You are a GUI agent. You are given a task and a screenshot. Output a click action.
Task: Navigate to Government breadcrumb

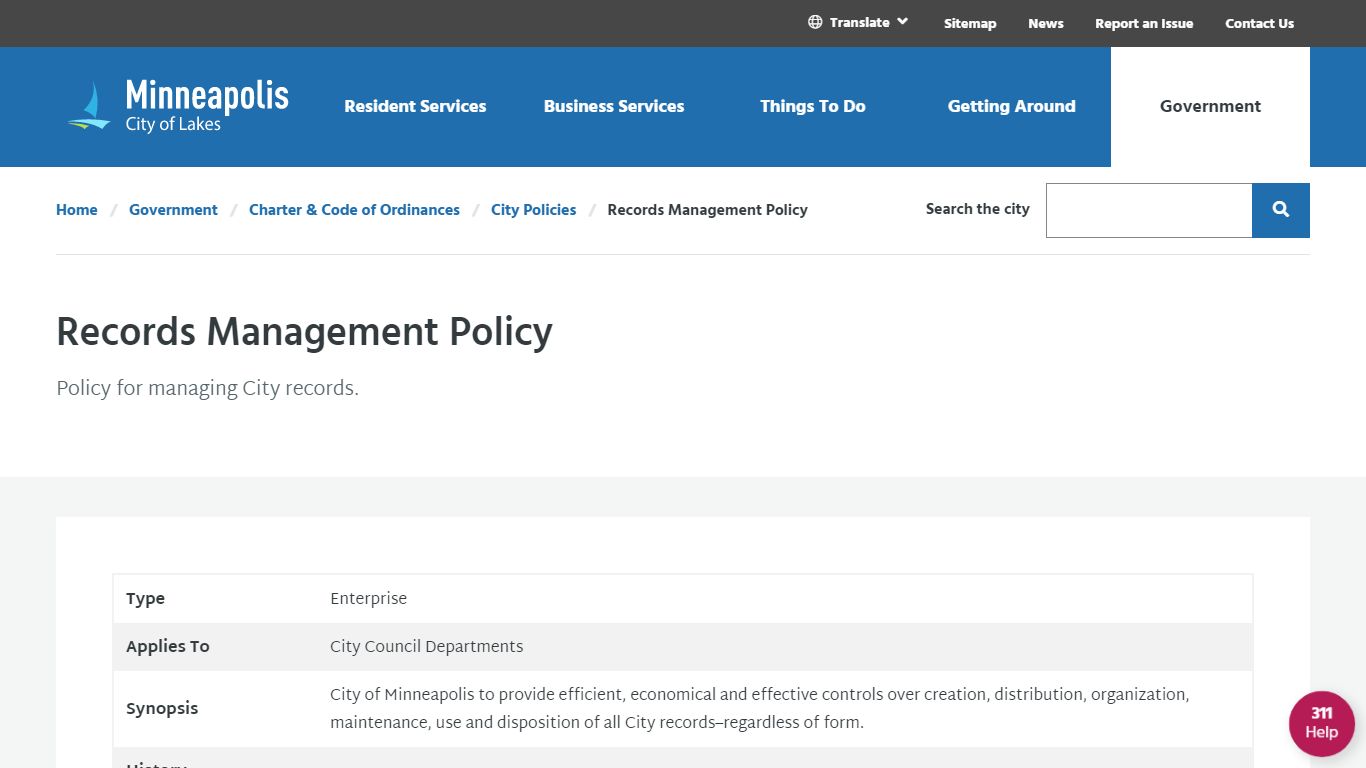pos(173,210)
